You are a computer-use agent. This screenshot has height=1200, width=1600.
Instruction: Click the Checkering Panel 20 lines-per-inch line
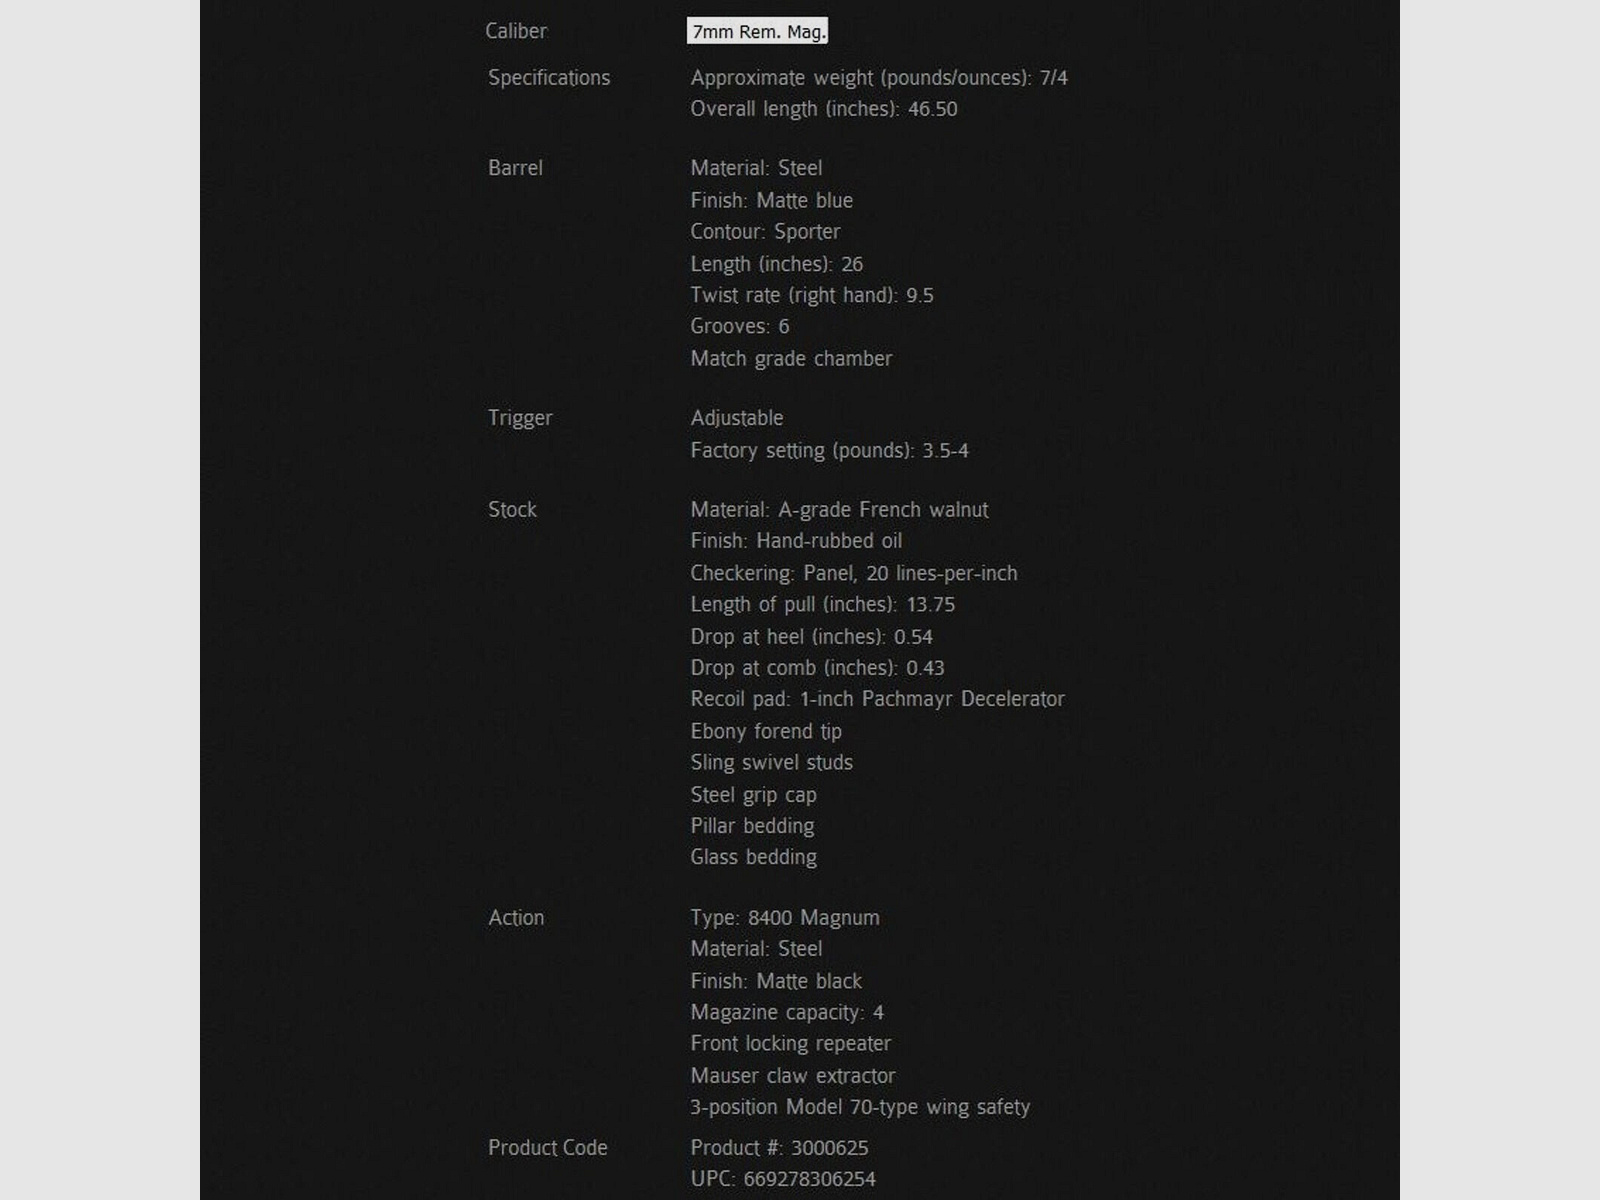(854, 573)
